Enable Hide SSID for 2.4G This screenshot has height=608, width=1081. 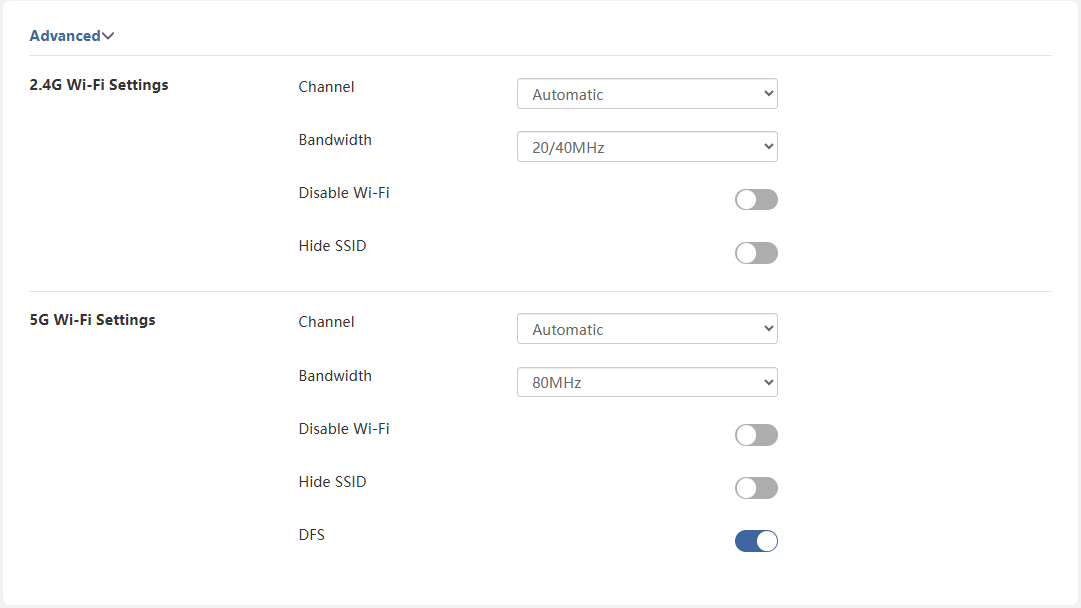756,253
